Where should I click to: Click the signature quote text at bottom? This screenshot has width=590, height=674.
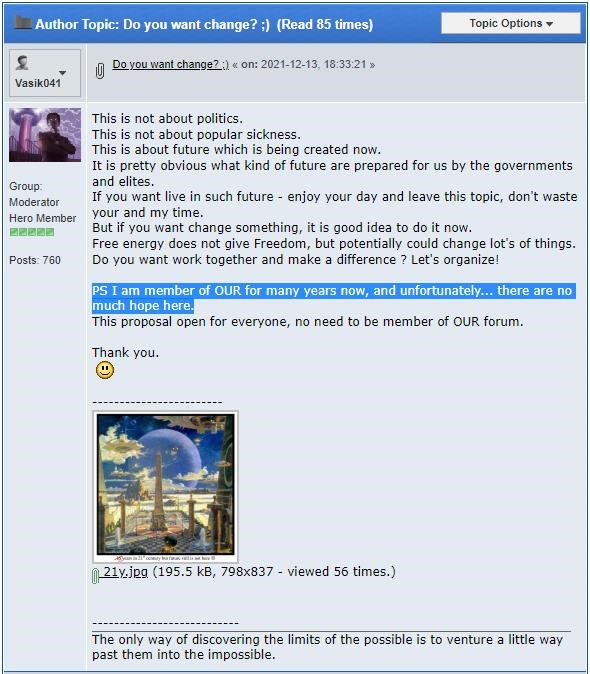click(327, 647)
